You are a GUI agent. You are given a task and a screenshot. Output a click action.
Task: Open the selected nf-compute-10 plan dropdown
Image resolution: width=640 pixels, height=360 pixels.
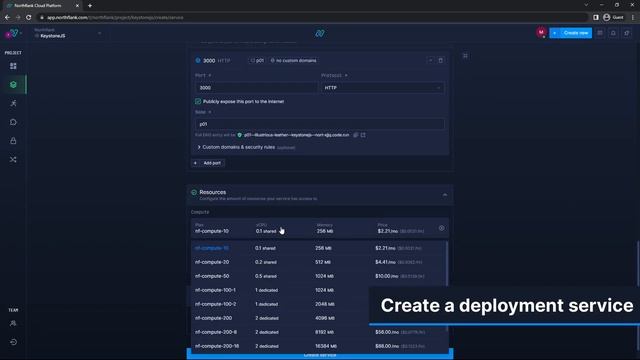pyautogui.click(x=320, y=229)
